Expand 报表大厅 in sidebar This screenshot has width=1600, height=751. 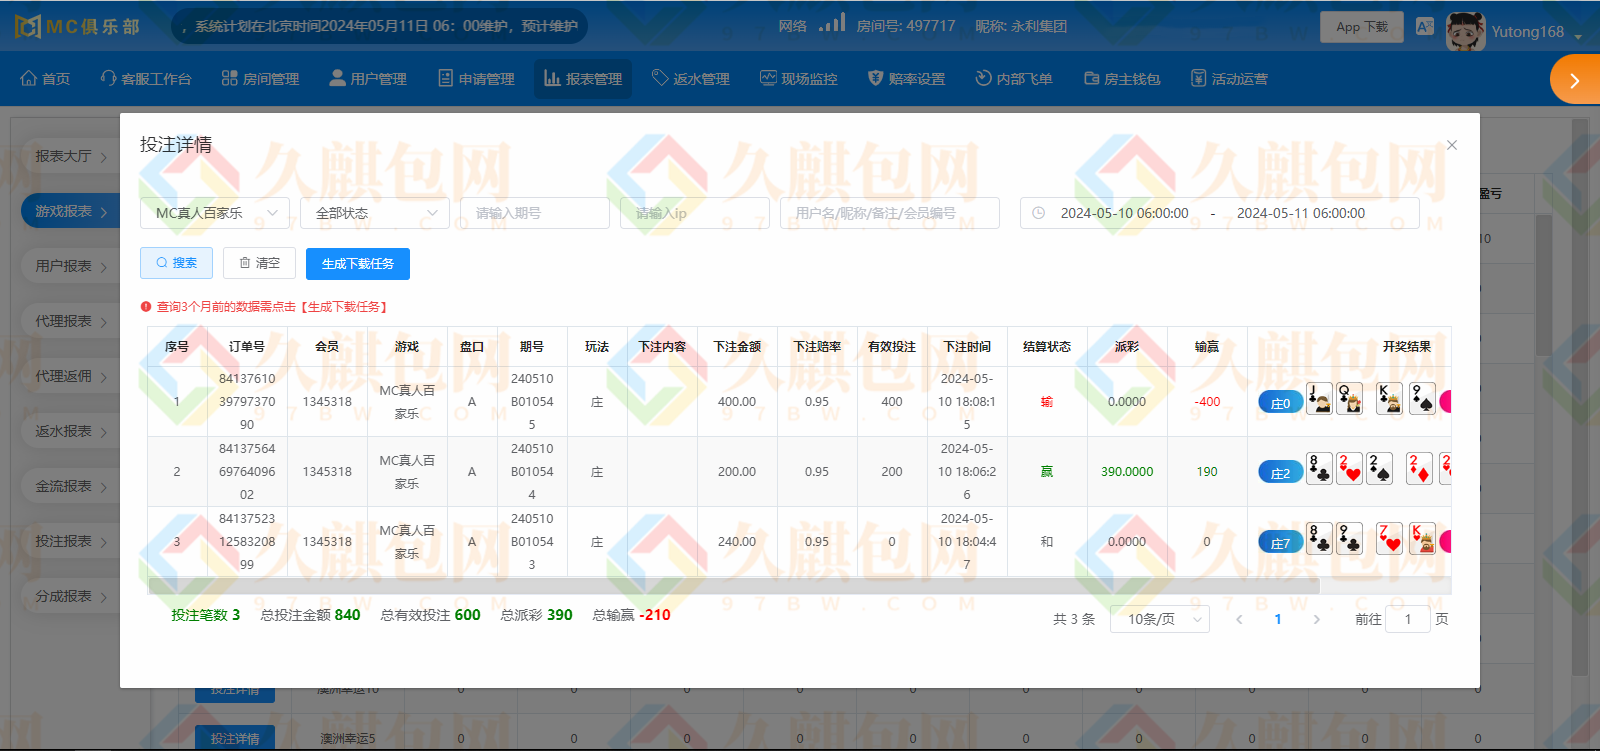point(70,156)
